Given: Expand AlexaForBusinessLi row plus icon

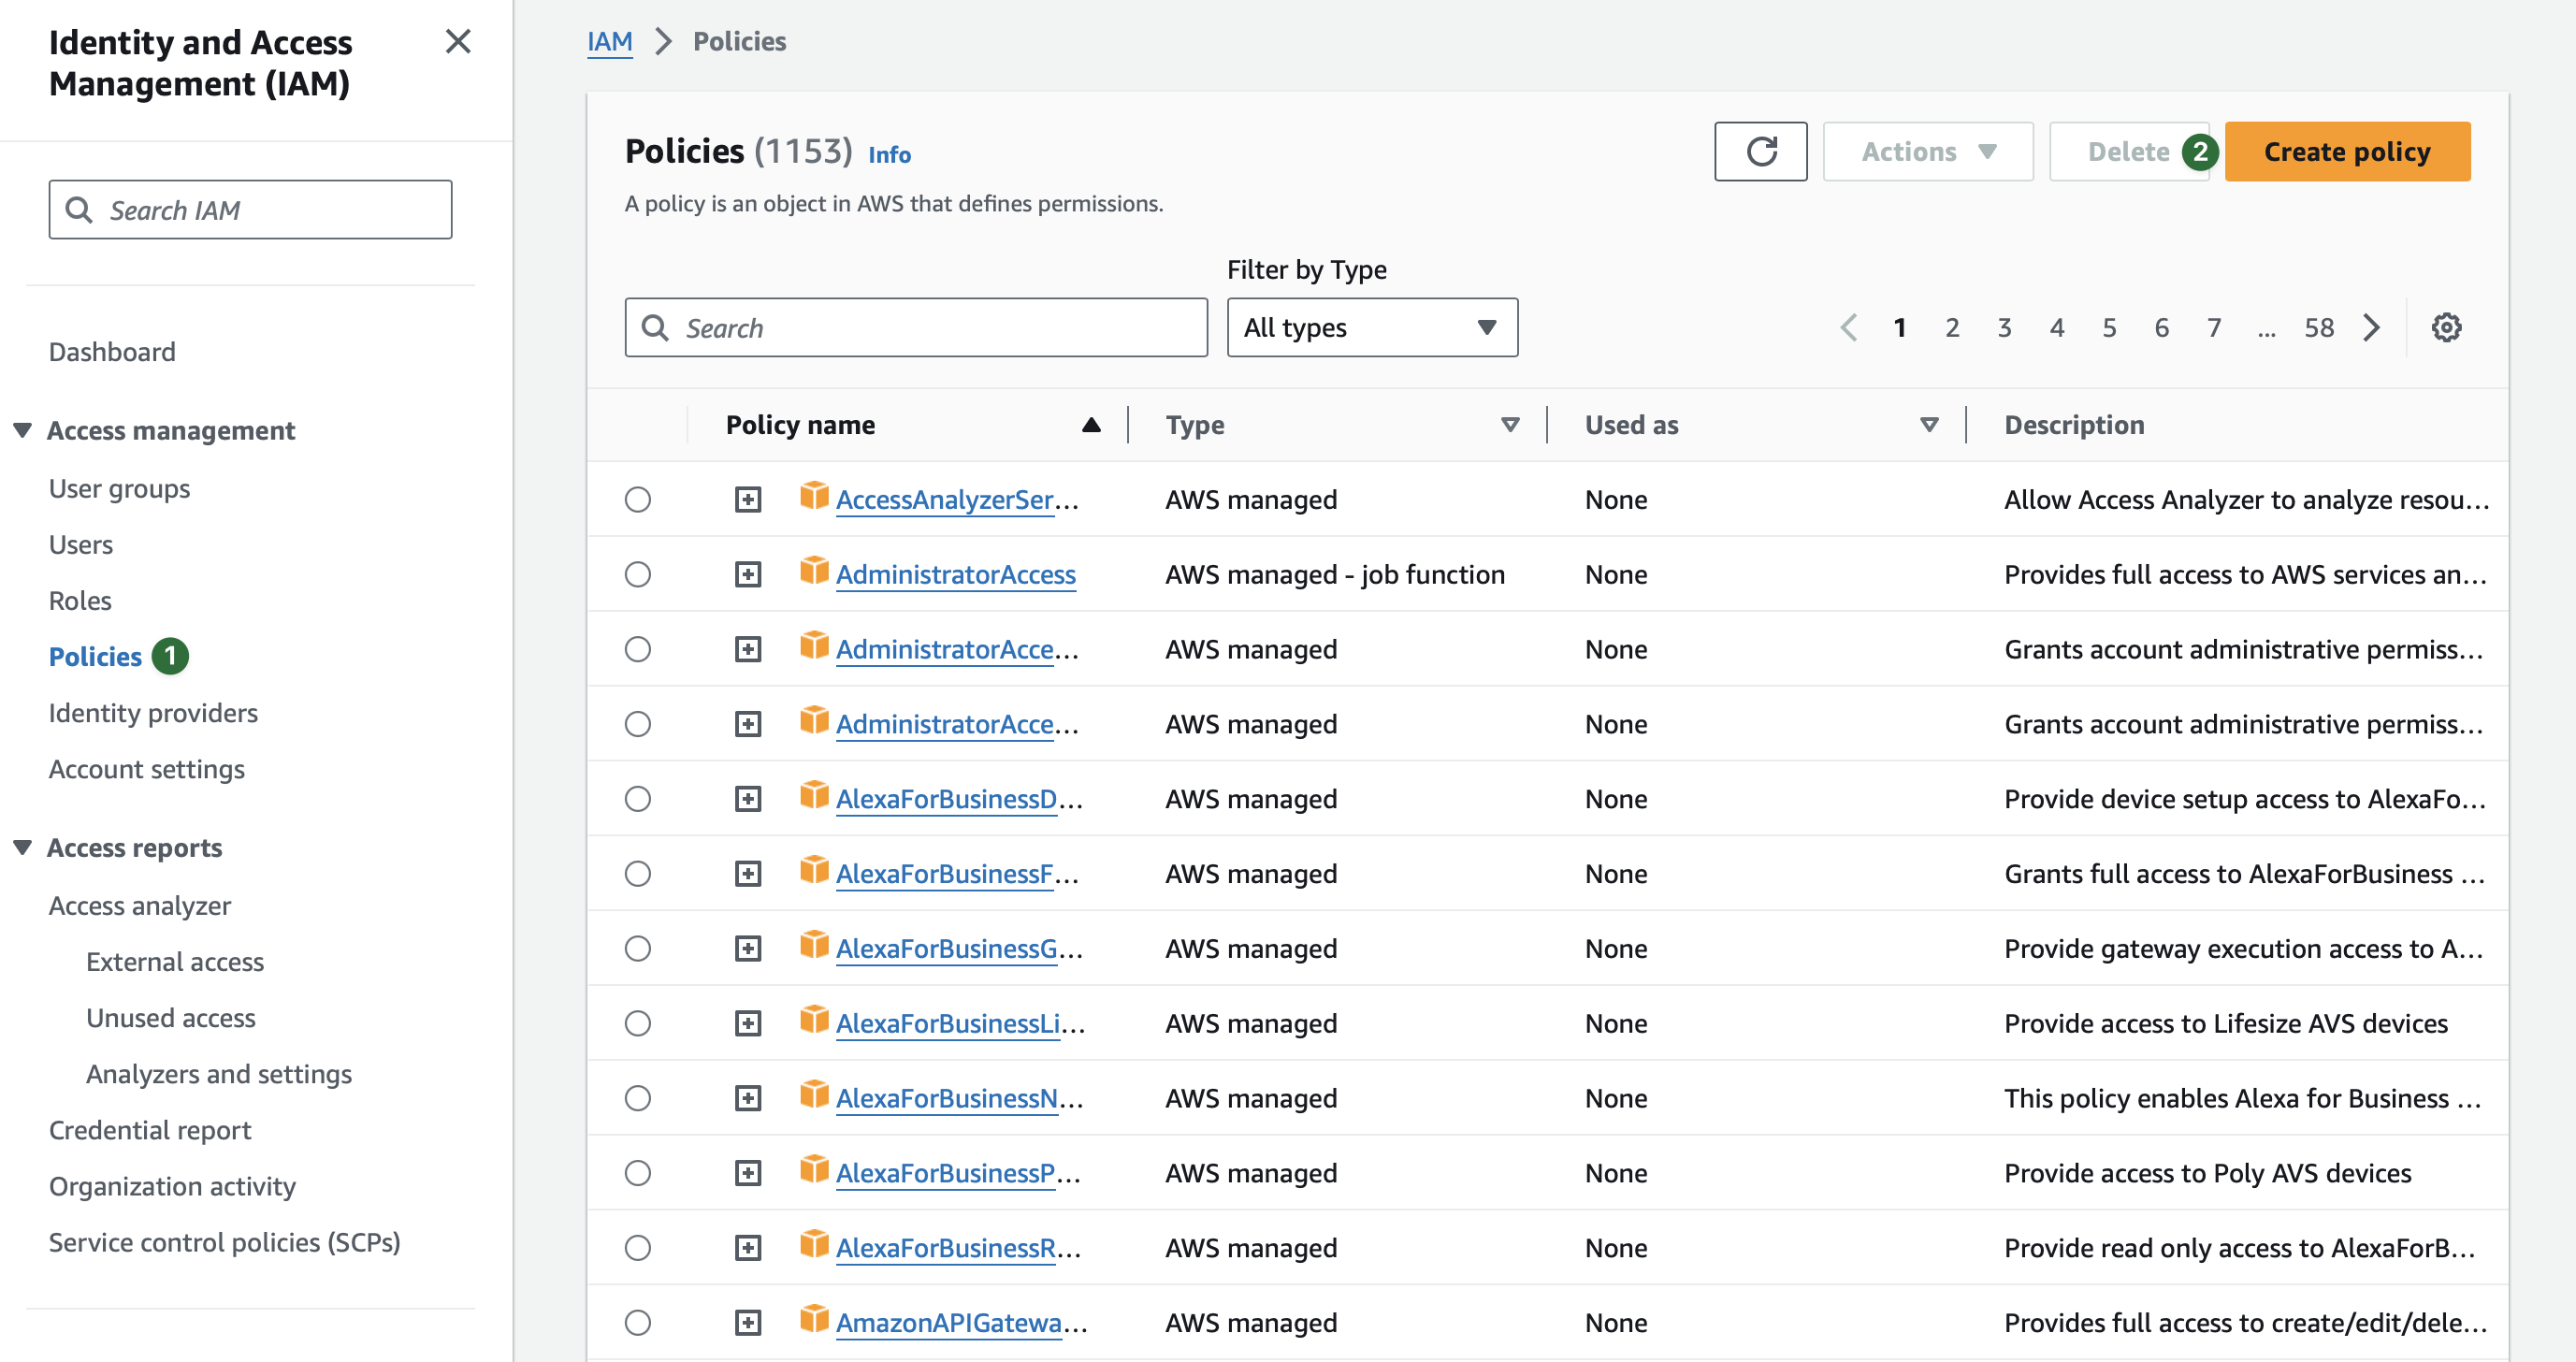Looking at the screenshot, I should pos(748,1023).
